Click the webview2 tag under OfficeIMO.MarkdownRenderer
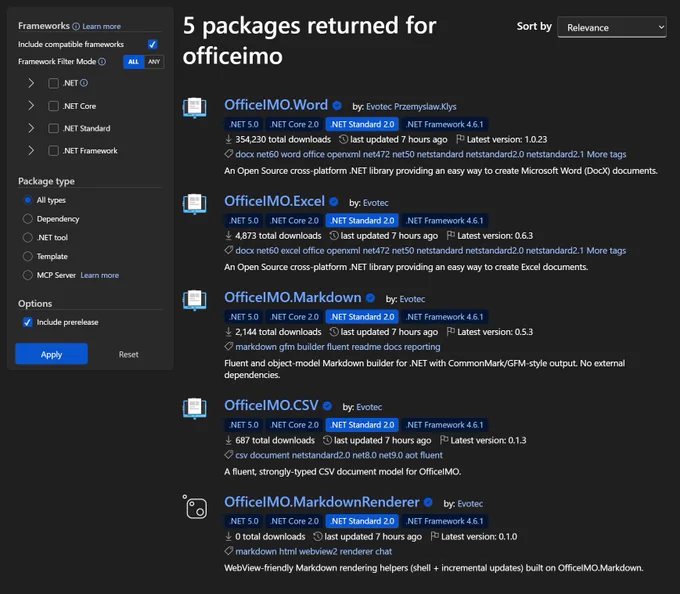Viewport: 680px width, 594px height. coord(318,552)
